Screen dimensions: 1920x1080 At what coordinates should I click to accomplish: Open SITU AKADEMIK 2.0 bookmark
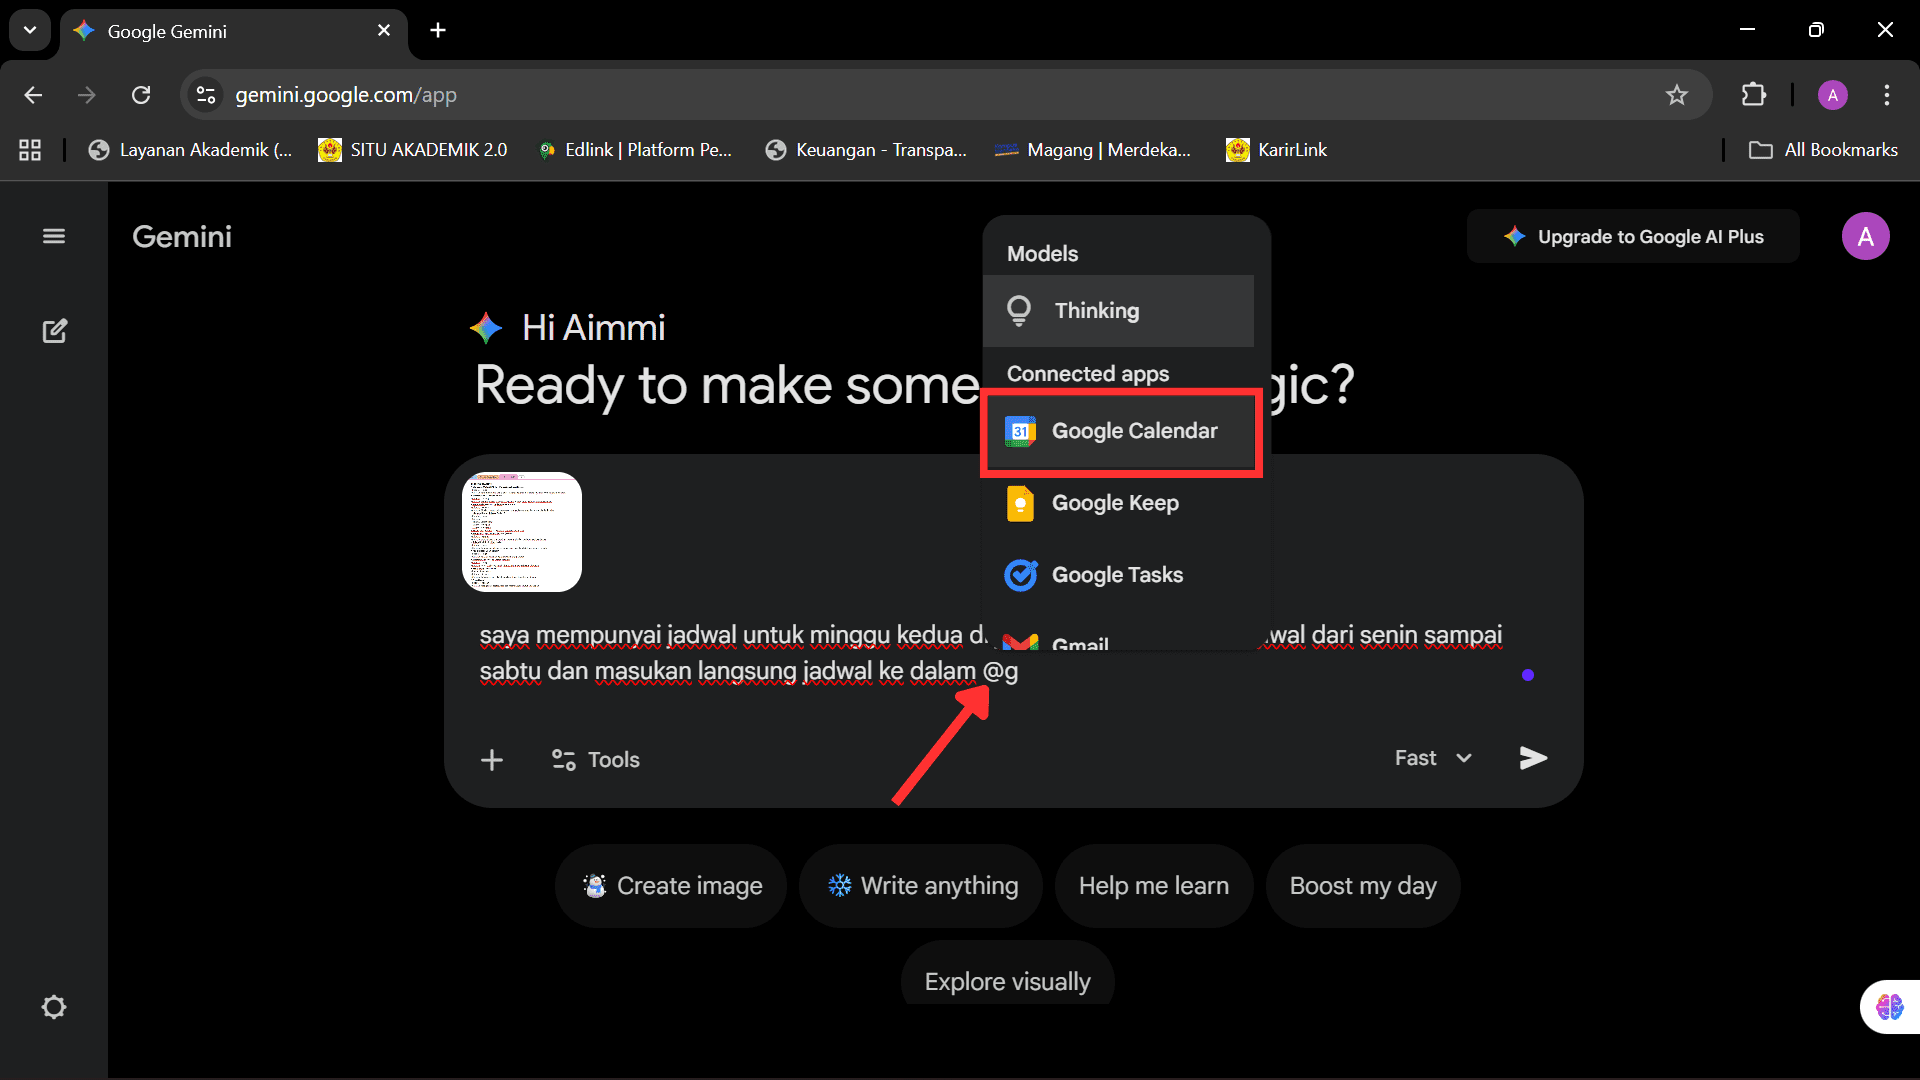413,150
